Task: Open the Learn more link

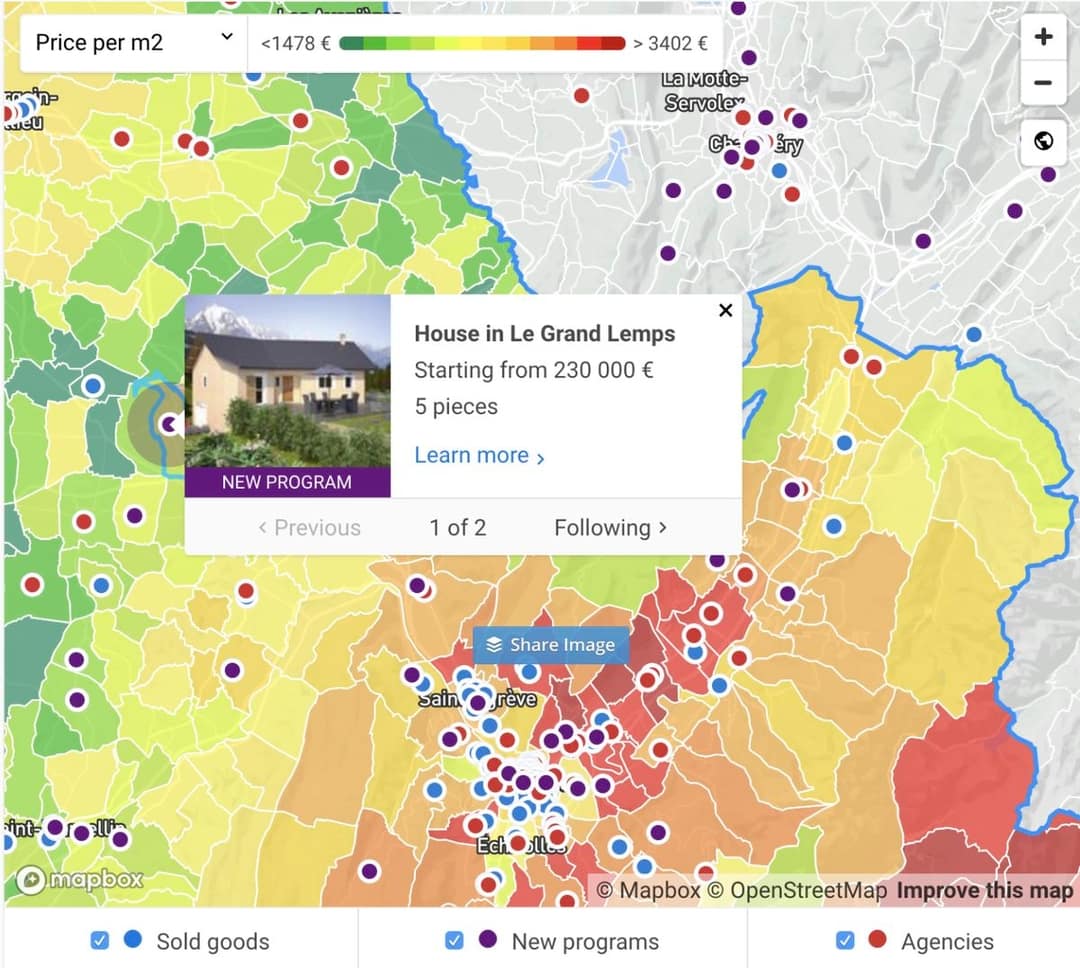Action: point(471,455)
